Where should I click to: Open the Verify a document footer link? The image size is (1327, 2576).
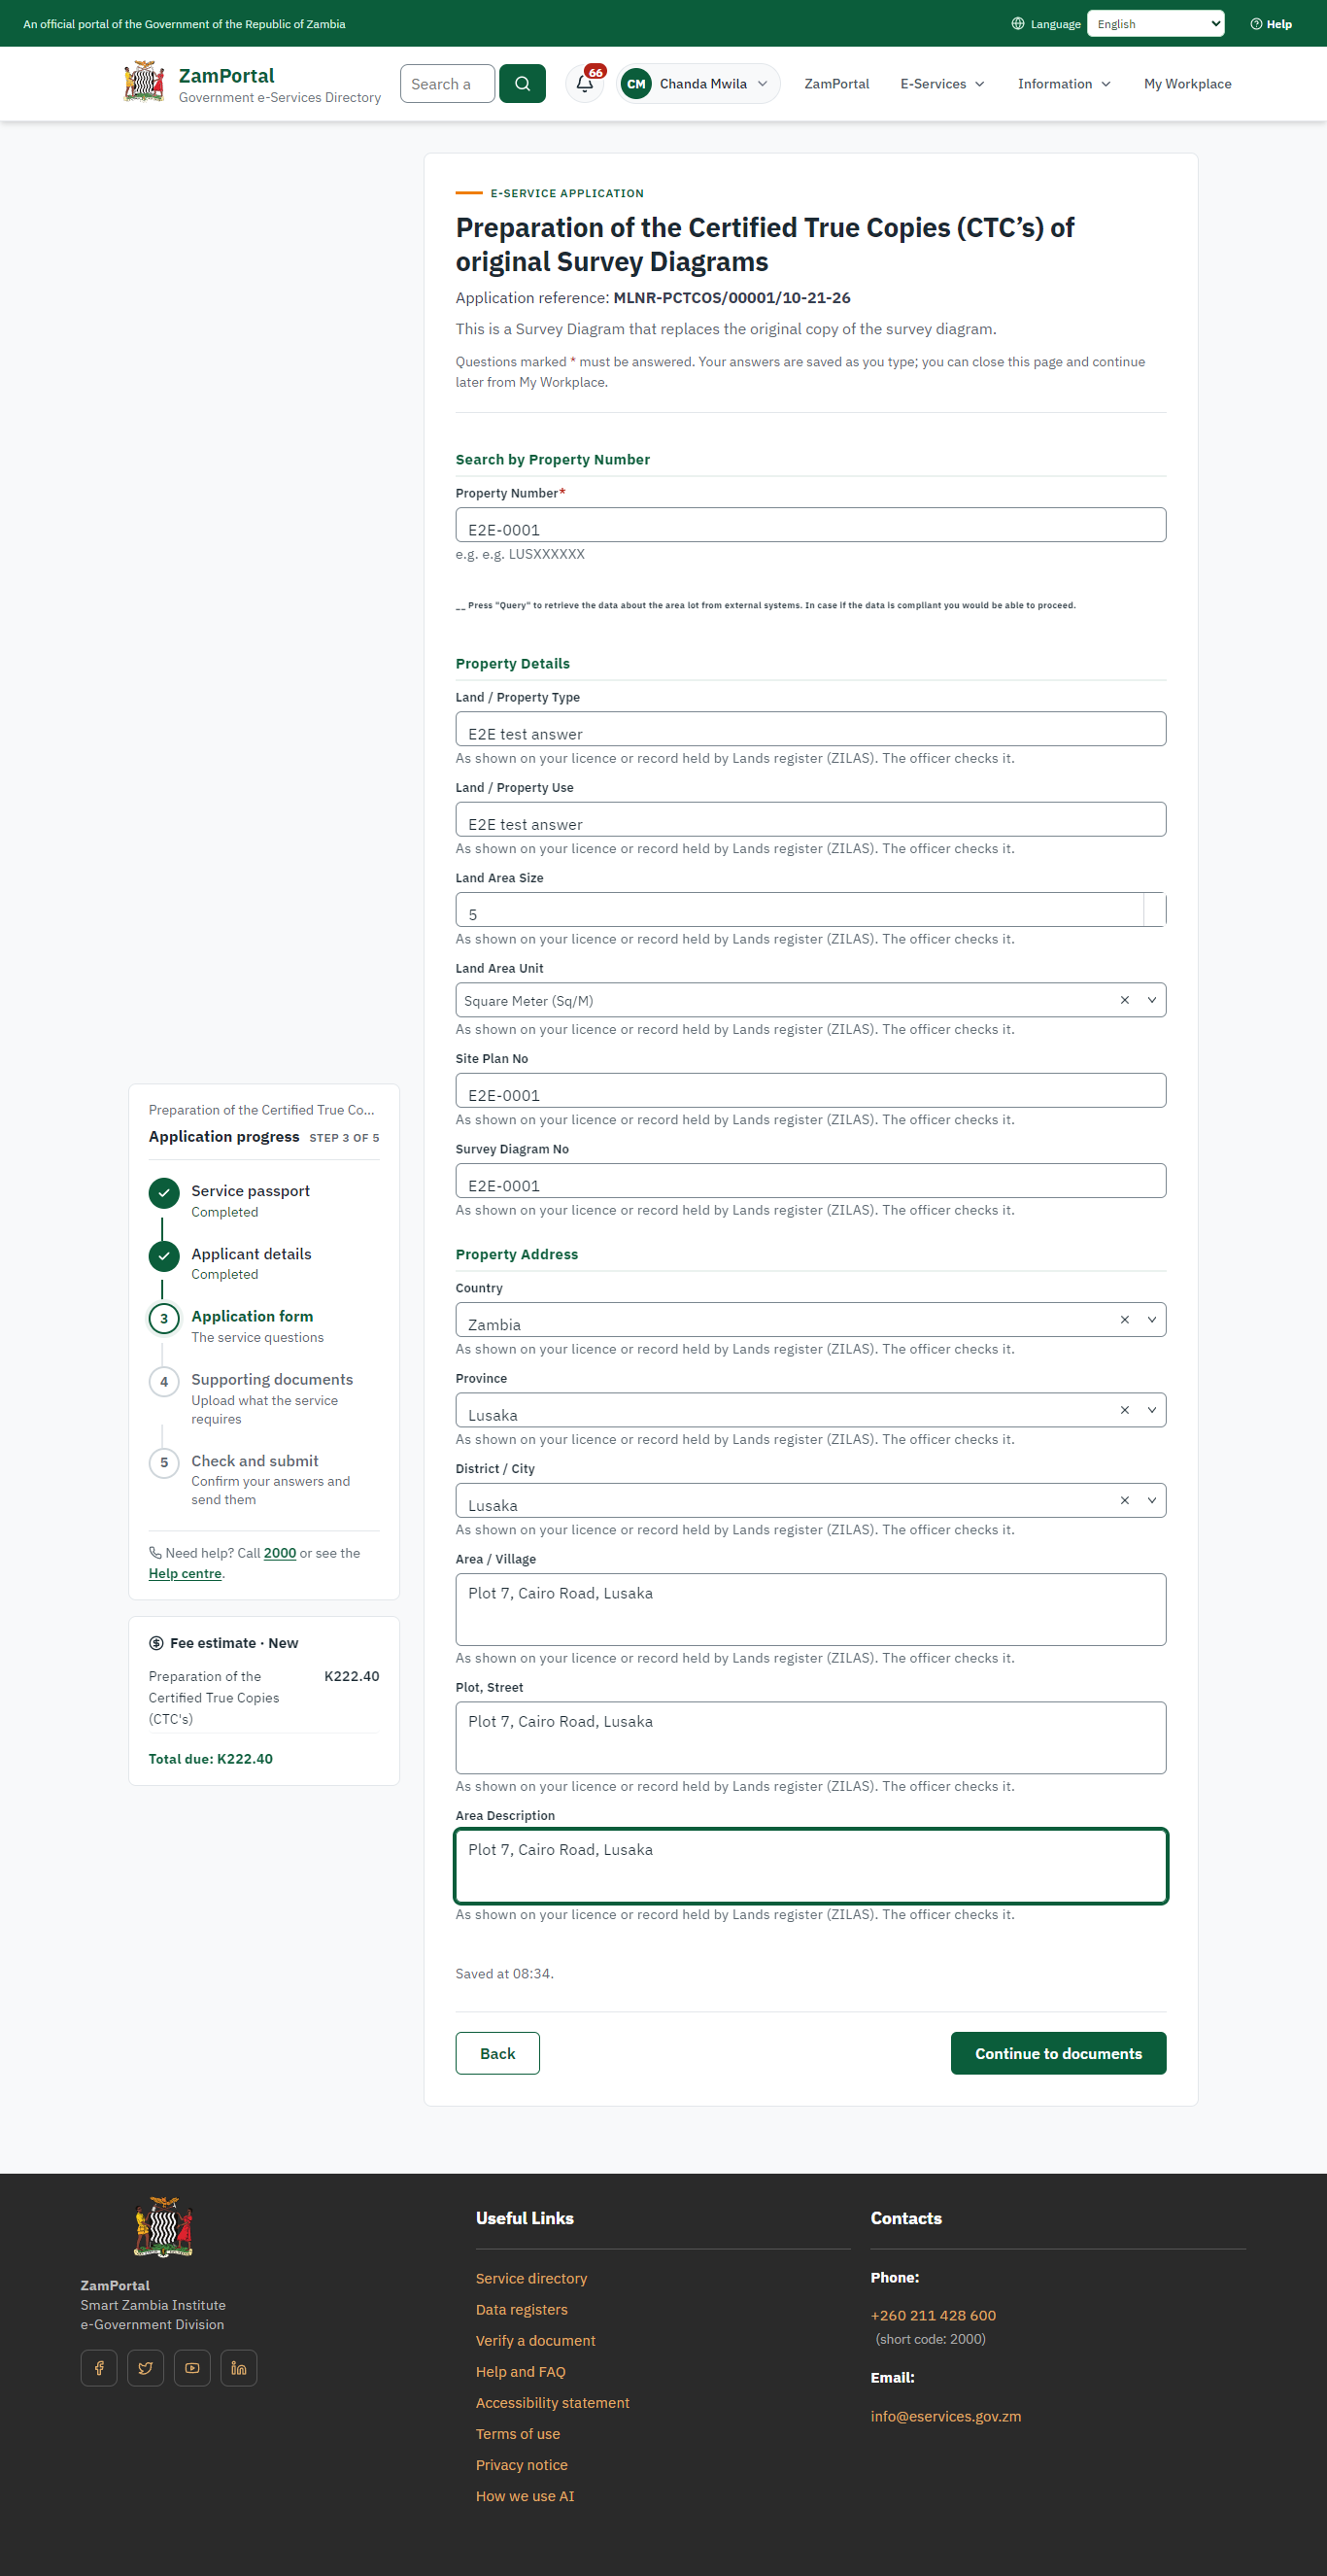535,2341
